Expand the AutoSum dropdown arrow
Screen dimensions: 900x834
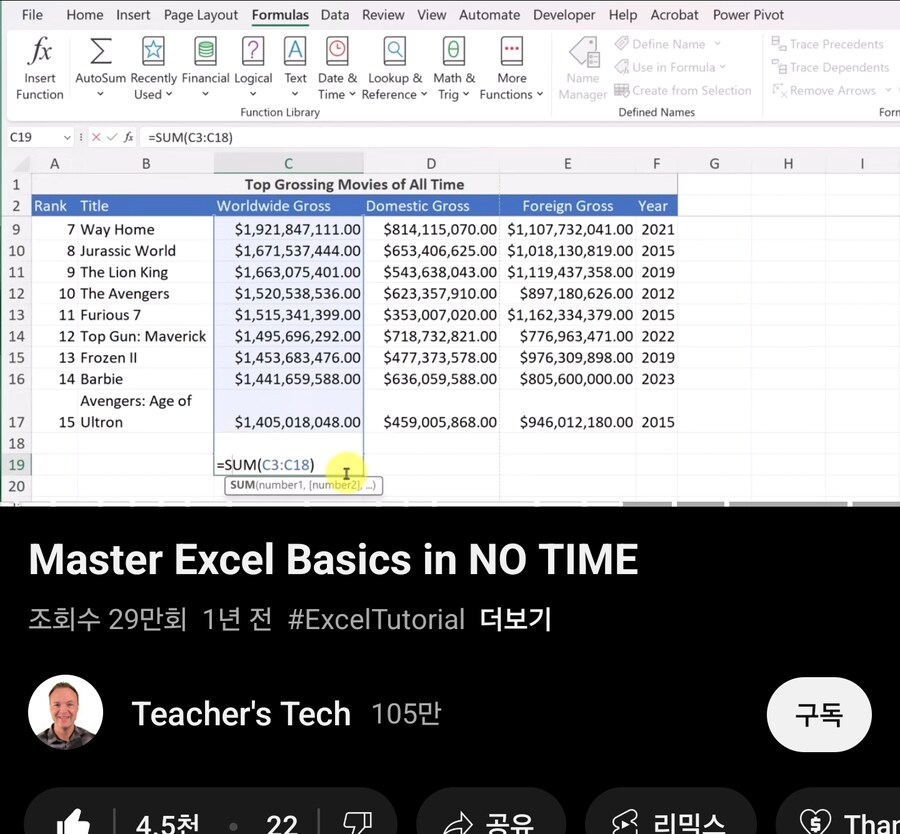pos(100,94)
